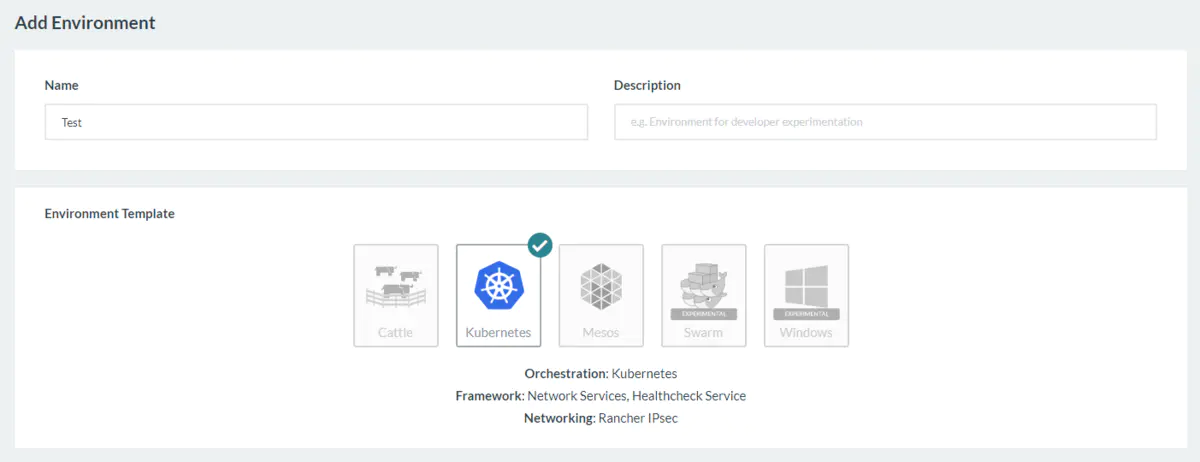Click the Environment Template label

click(110, 214)
